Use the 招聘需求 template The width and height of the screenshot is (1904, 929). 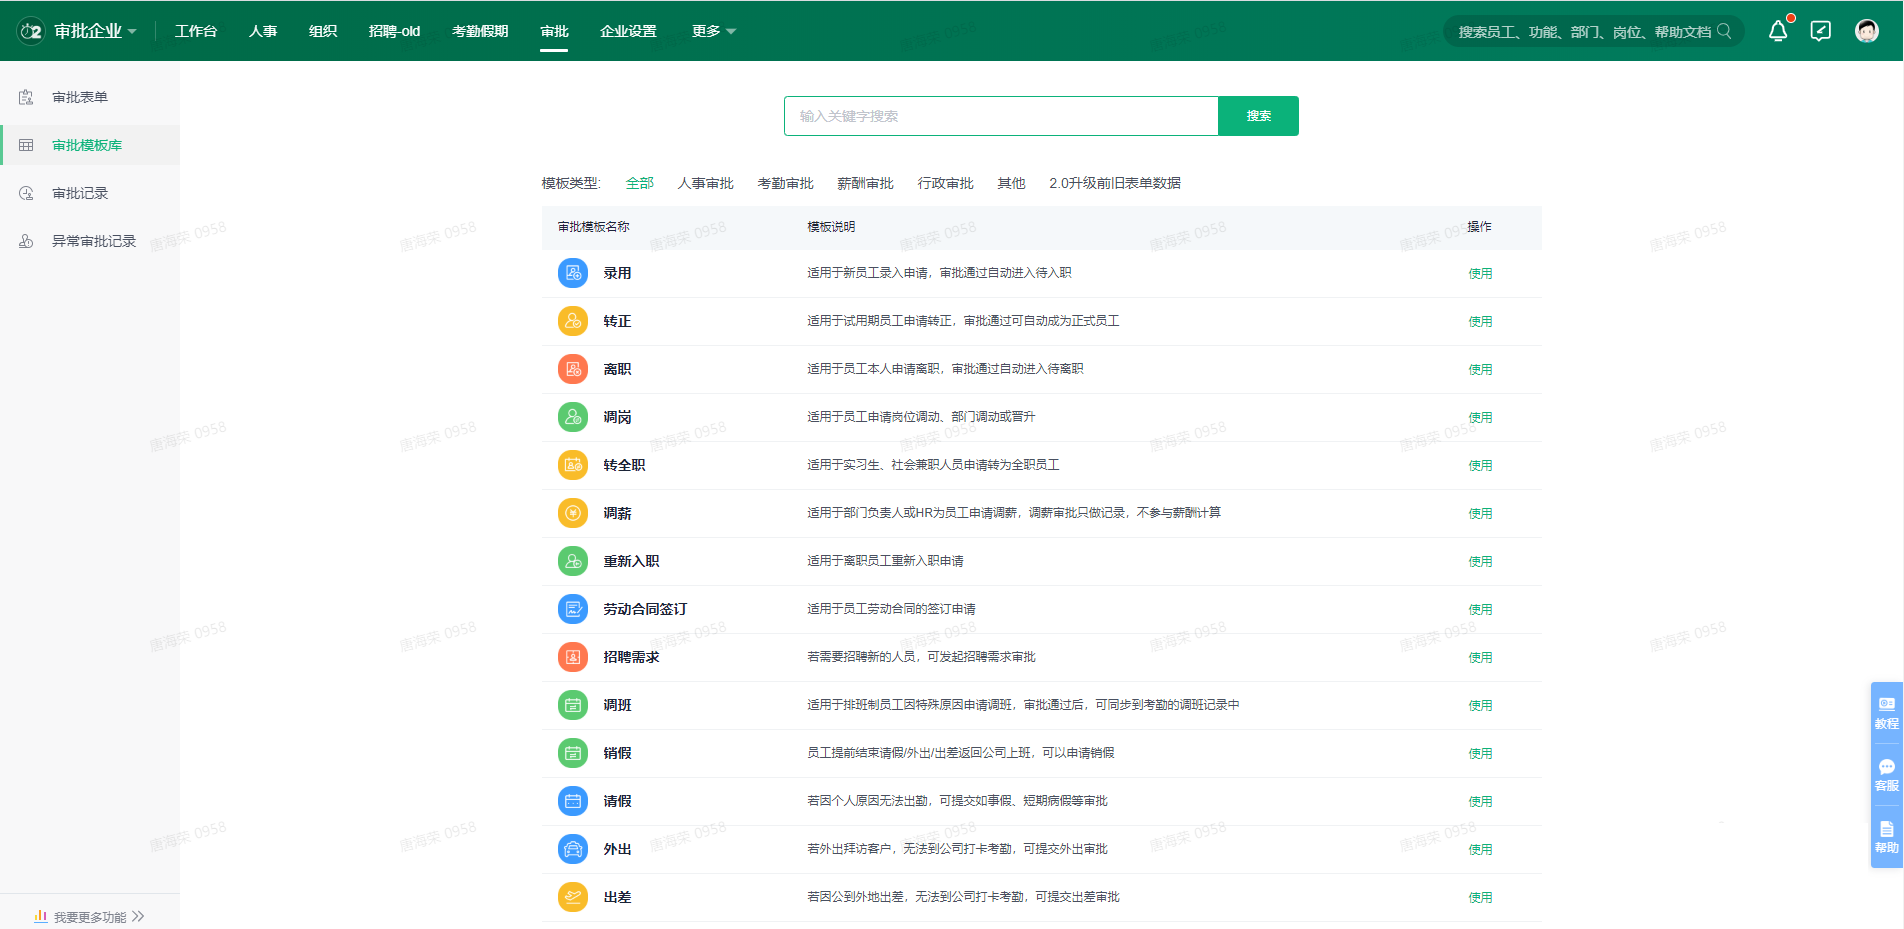pyautogui.click(x=1480, y=657)
